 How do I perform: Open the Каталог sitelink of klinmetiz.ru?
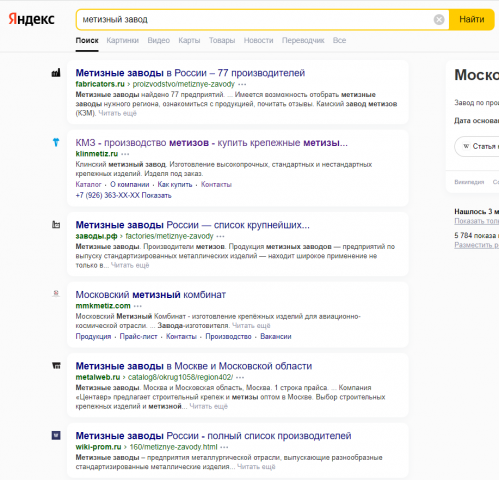(88, 184)
